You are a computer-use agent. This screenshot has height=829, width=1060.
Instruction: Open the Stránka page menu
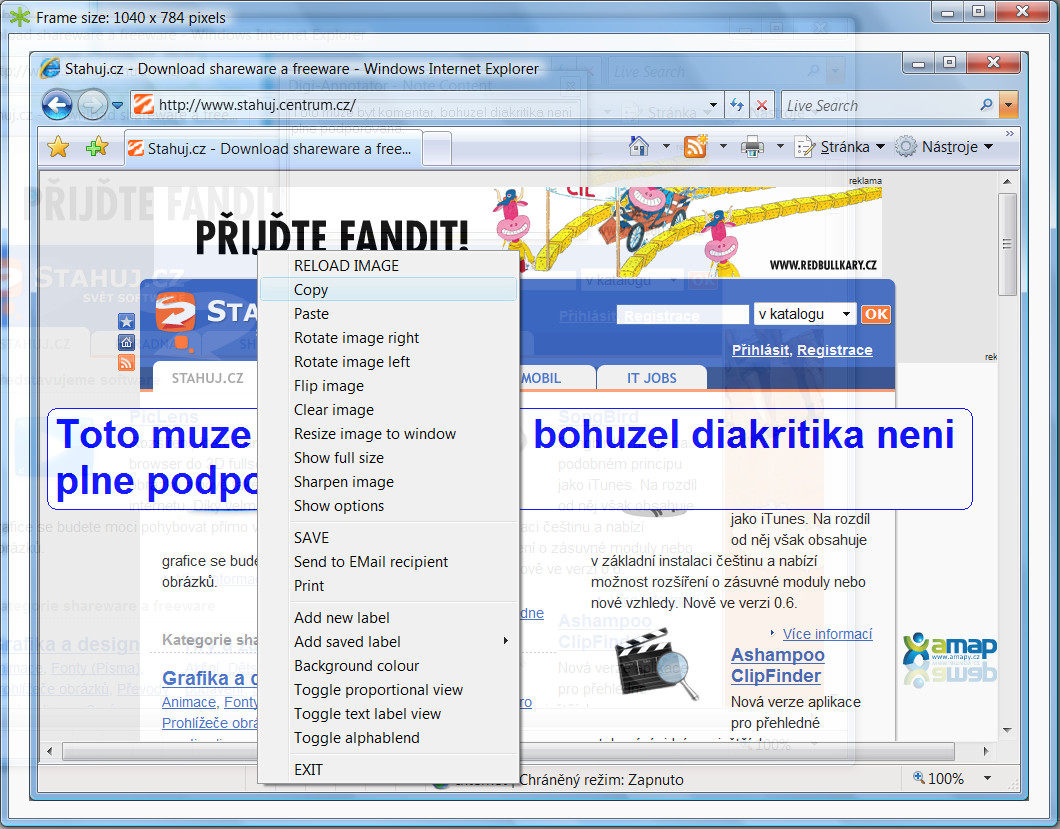[x=840, y=147]
